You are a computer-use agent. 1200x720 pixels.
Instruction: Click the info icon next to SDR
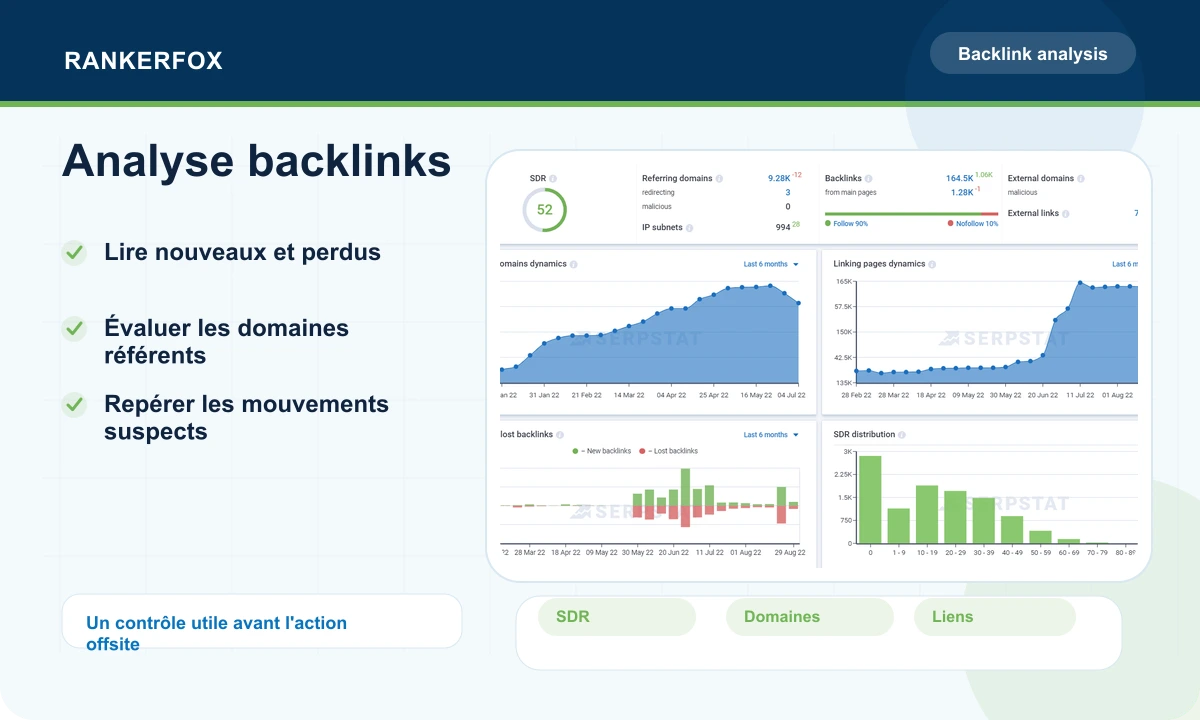(553, 179)
